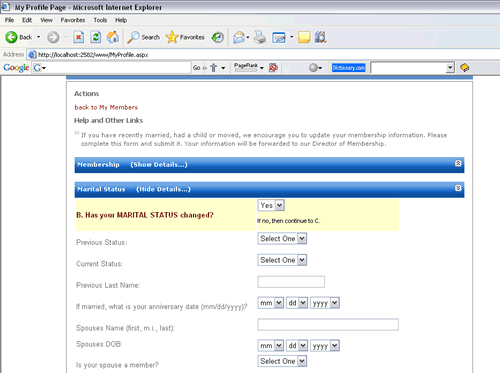The image size is (500, 373).
Task: Follow the back to My Members link
Action: [106, 107]
